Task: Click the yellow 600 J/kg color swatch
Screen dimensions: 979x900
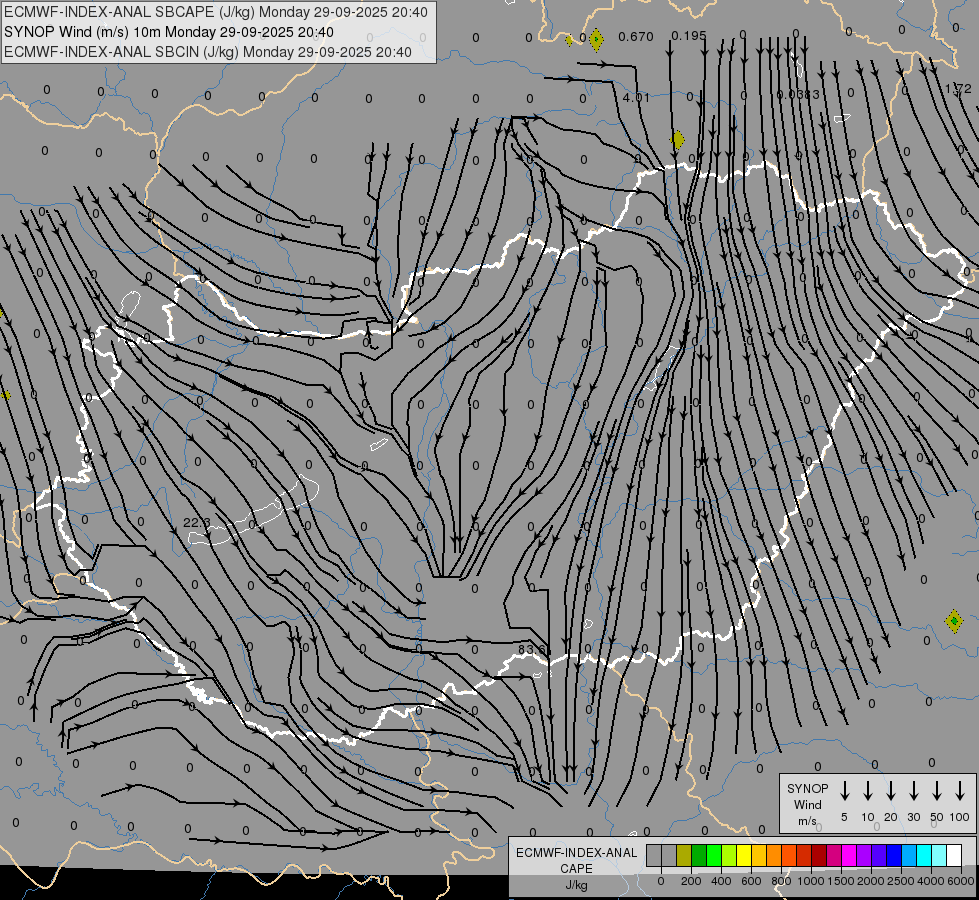Action: pyautogui.click(x=744, y=855)
